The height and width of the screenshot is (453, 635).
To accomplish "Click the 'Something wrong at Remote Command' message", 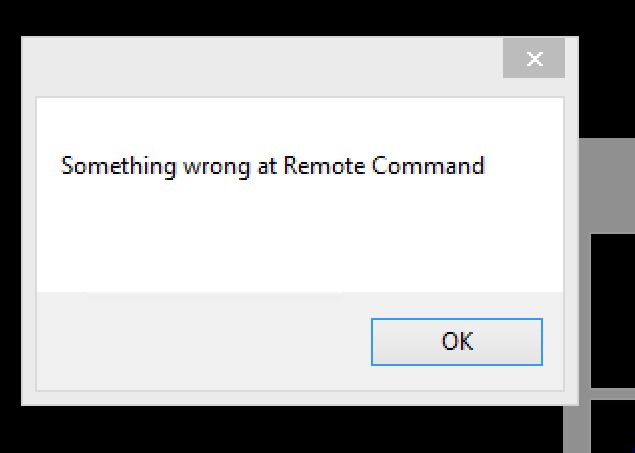I will [x=272, y=166].
